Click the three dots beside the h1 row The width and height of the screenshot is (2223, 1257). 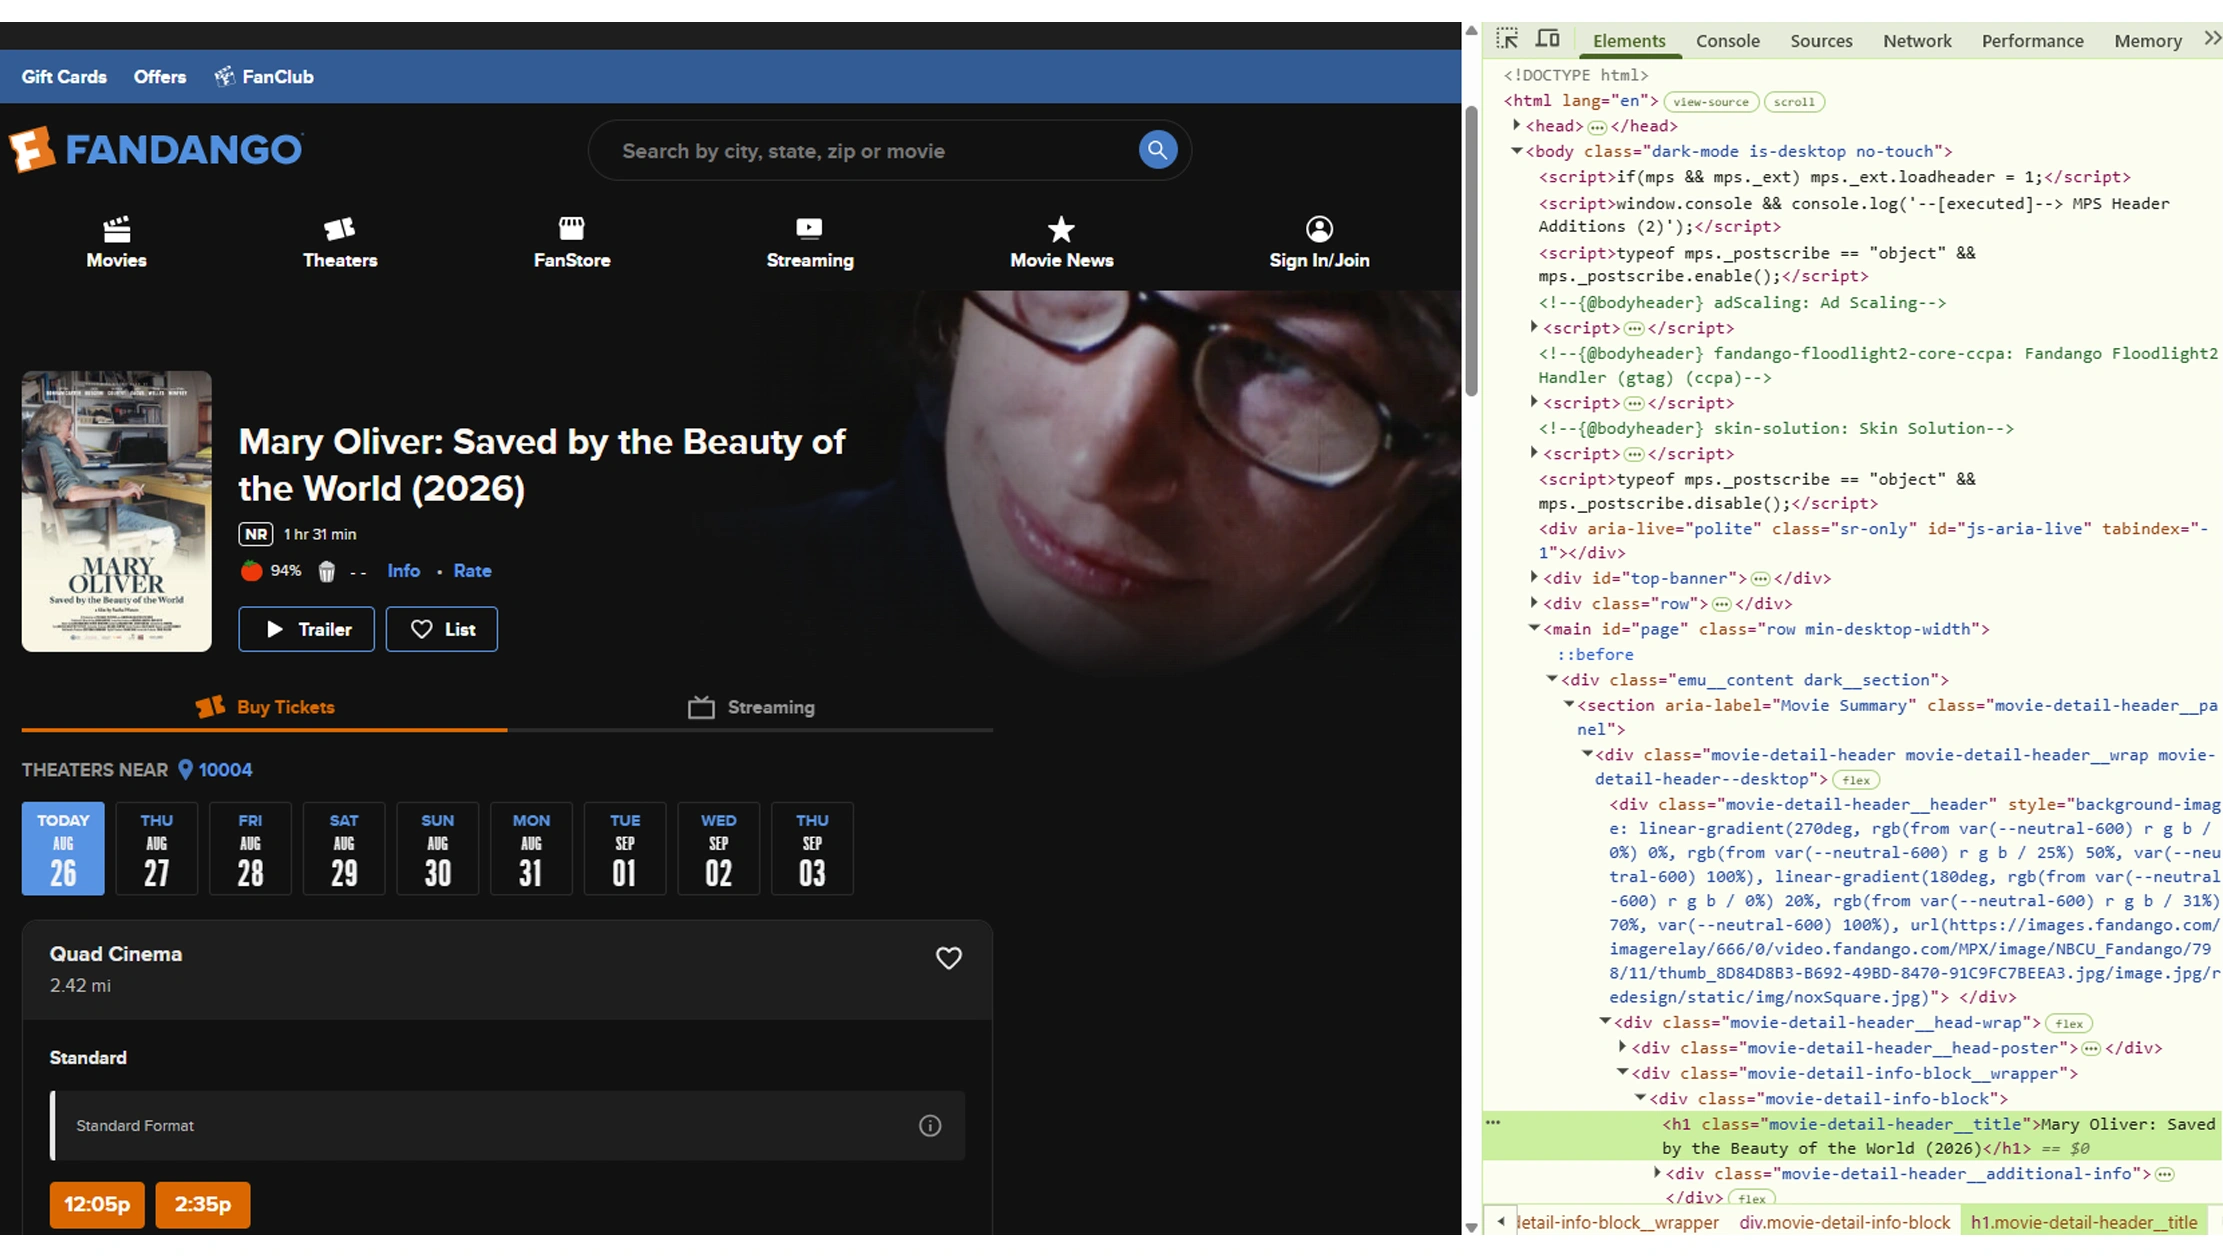tap(1493, 1123)
